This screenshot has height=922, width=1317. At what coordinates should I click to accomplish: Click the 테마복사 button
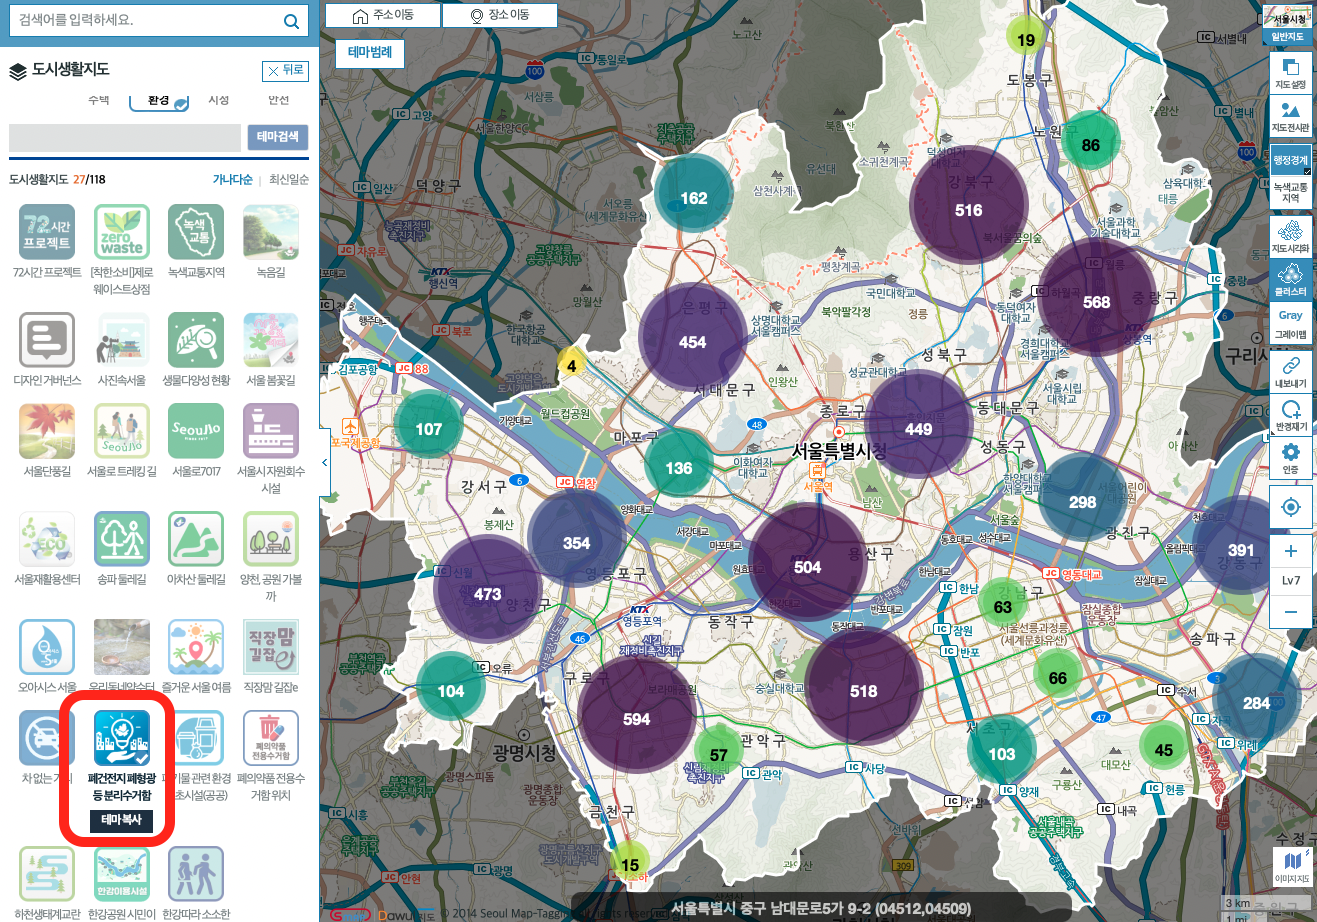click(121, 820)
